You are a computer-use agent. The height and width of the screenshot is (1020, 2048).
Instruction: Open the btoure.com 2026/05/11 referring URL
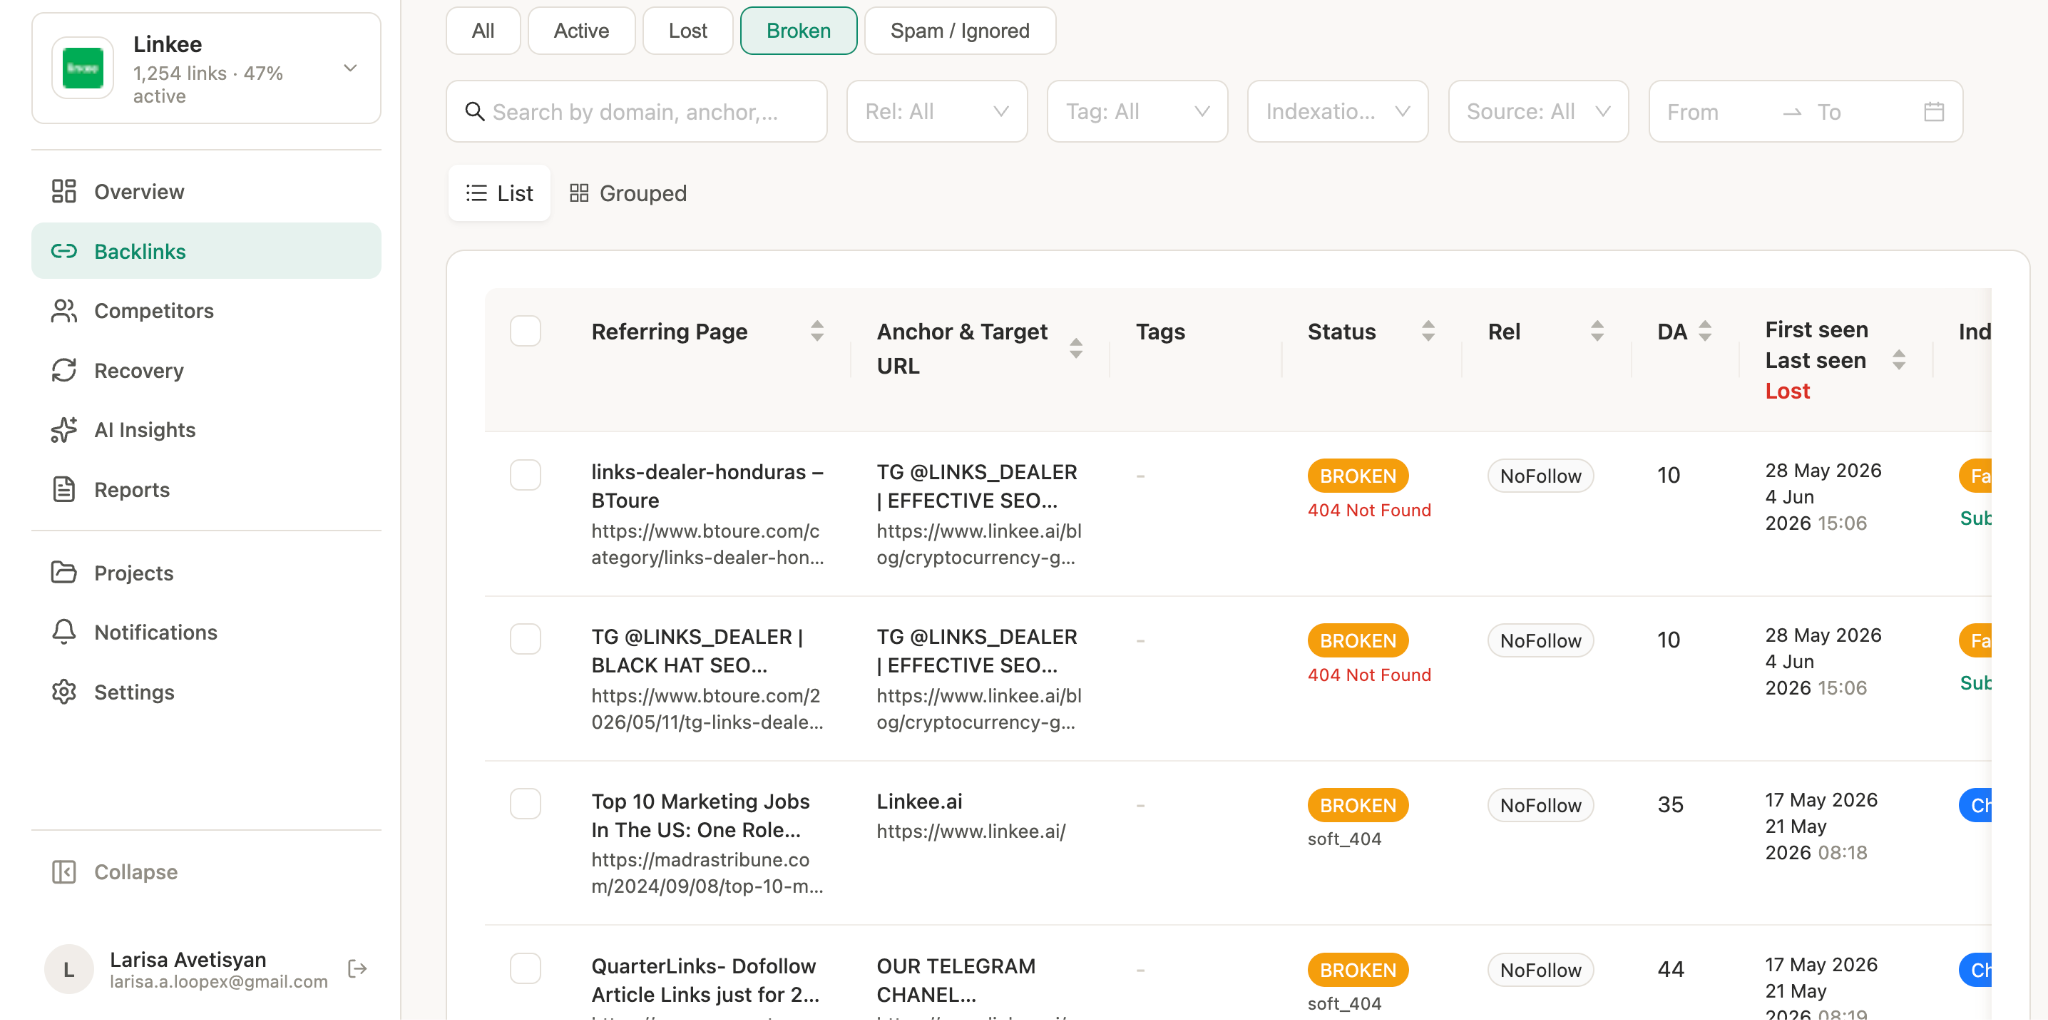[708, 709]
